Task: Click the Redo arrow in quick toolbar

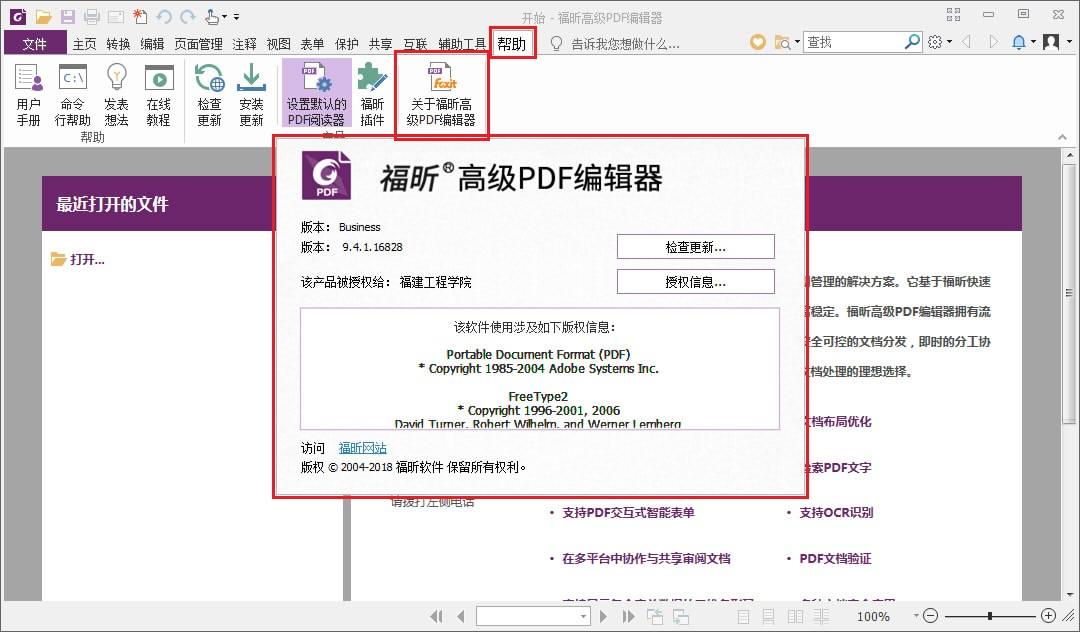Action: (187, 16)
